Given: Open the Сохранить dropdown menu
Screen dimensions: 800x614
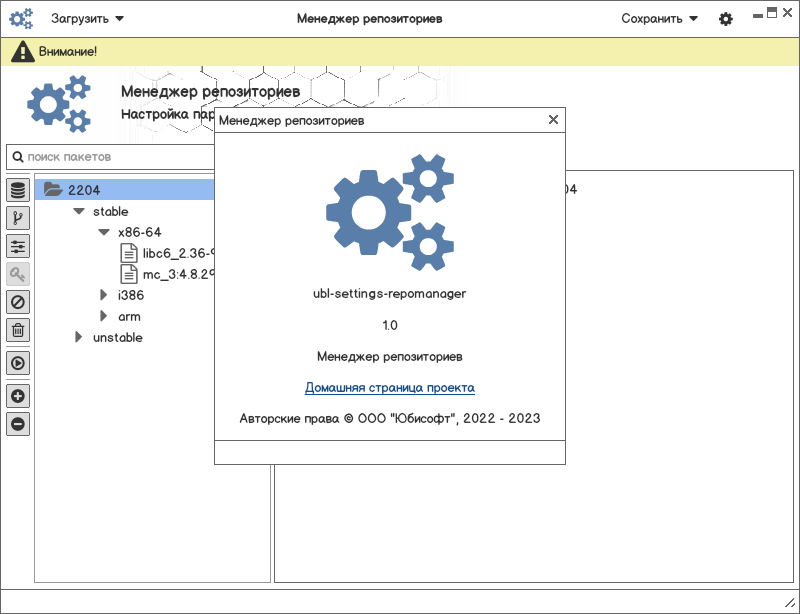Looking at the screenshot, I should [659, 19].
